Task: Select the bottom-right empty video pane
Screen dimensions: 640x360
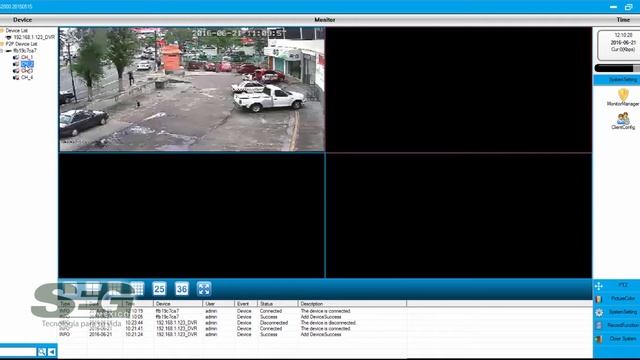Action: 459,216
